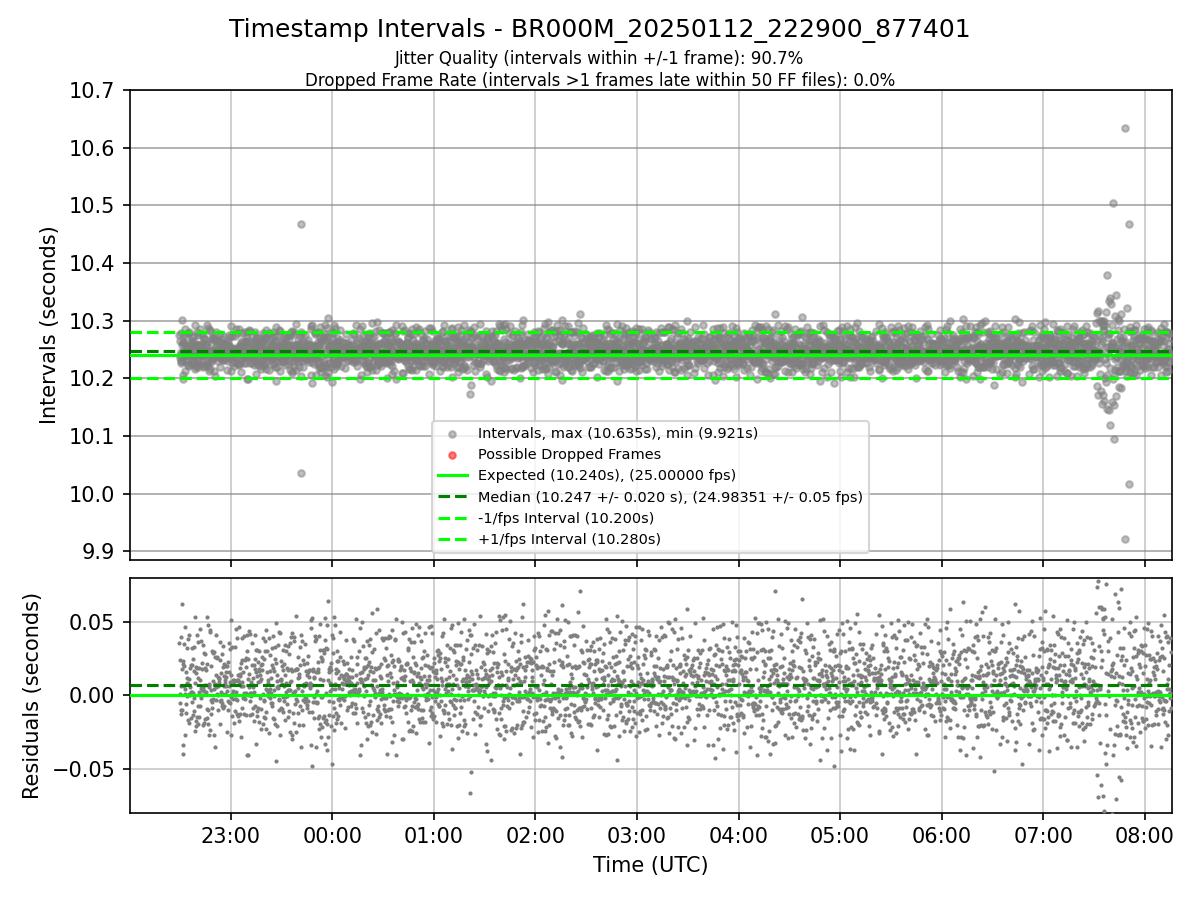
Task: Select the 'Jitter Quality' 90.7% subtitle line
Action: [599, 58]
